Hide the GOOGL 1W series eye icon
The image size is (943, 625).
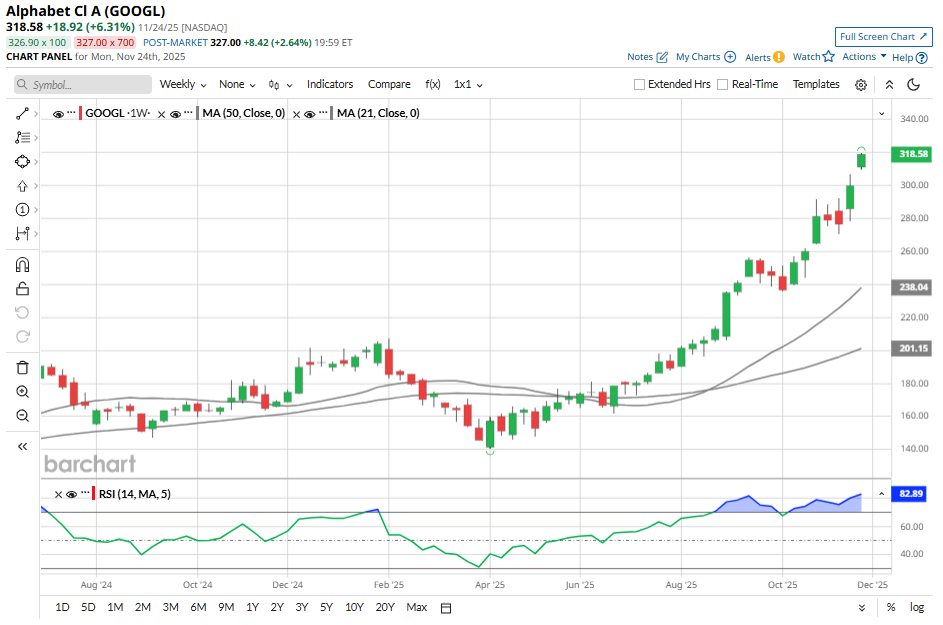pos(58,114)
